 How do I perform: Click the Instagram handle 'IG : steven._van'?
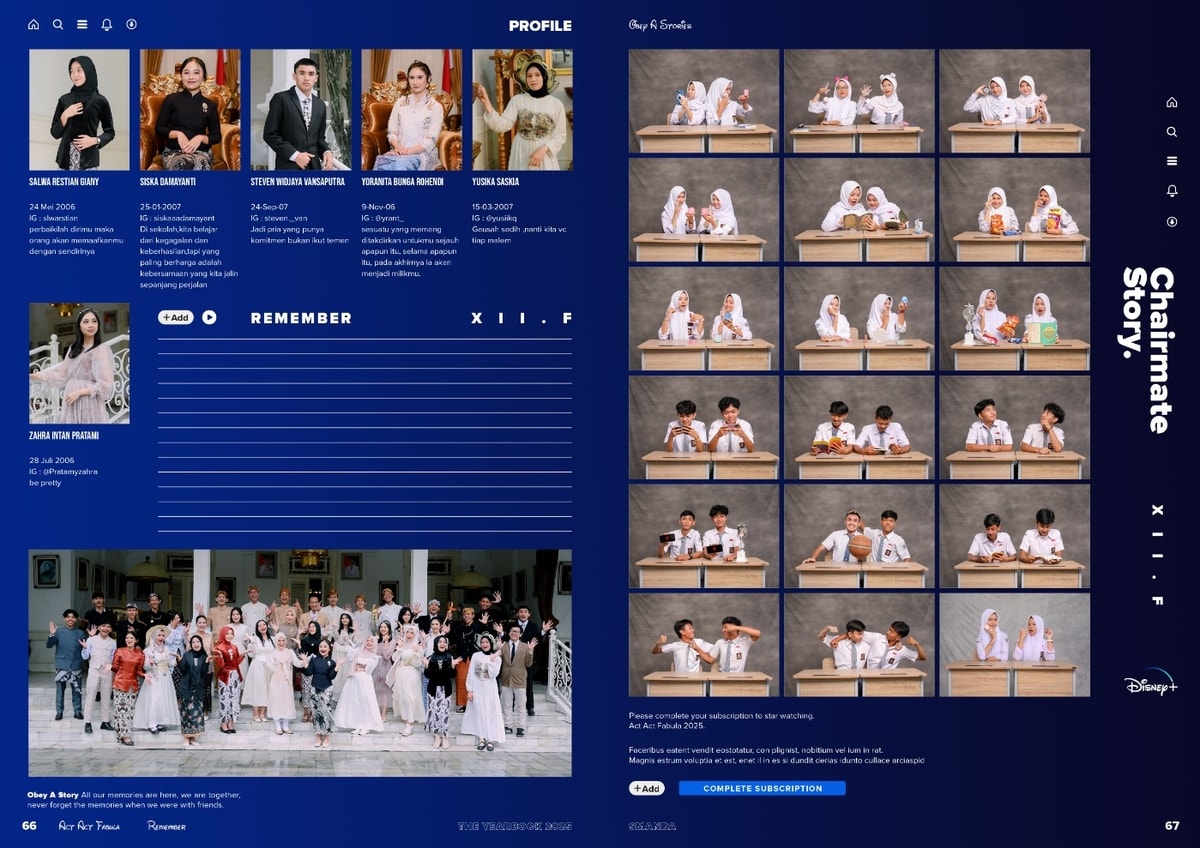[280, 217]
